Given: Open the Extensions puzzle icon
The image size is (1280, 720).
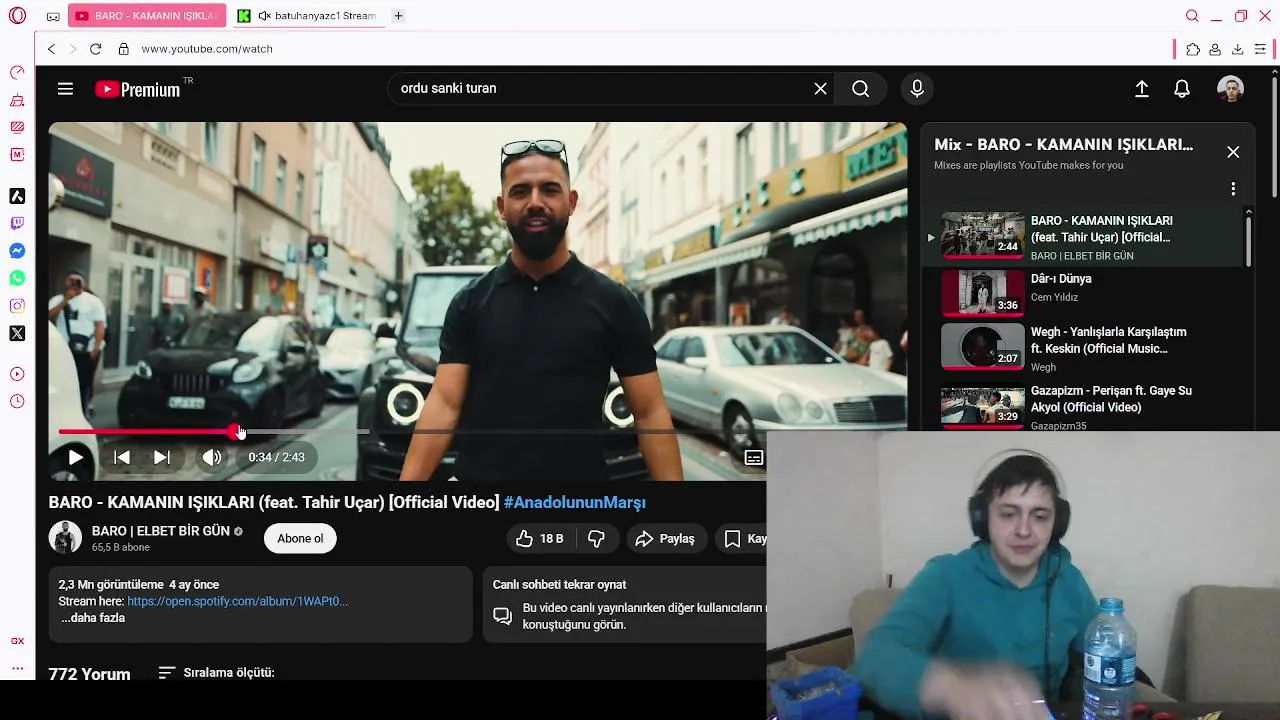Looking at the screenshot, I should coord(1193,49).
